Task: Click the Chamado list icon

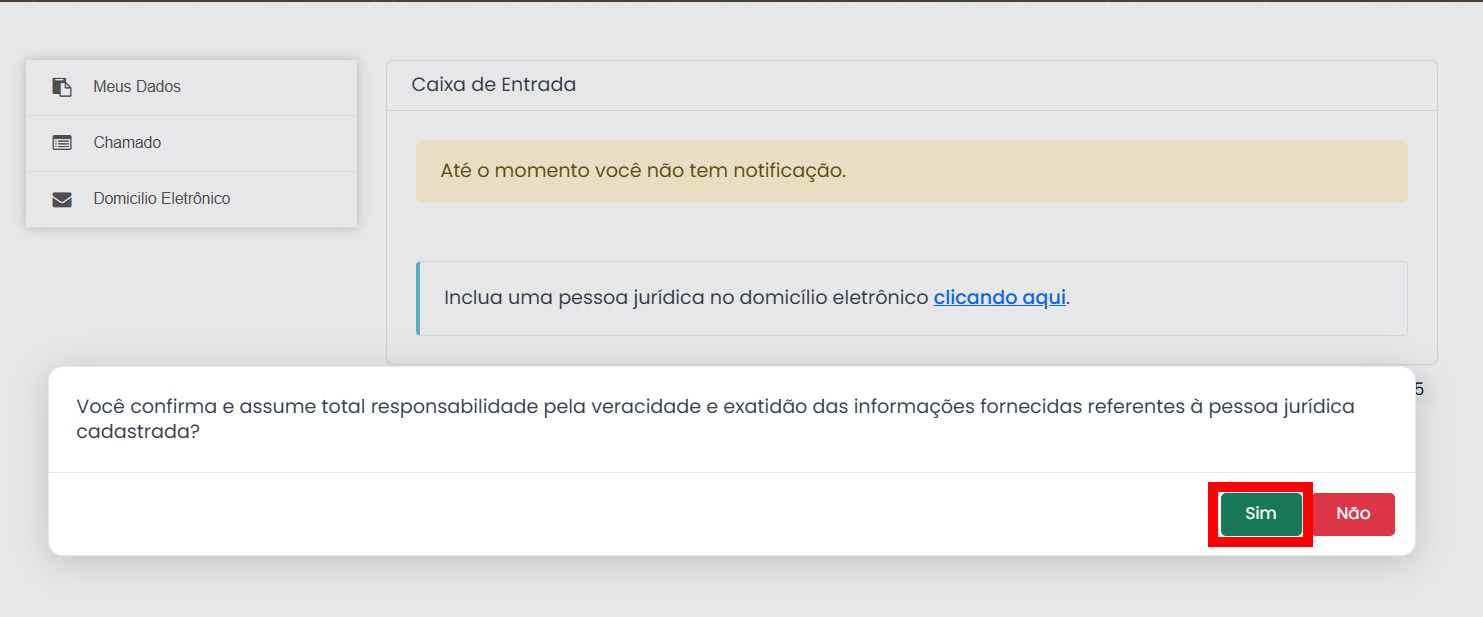Action: click(x=62, y=143)
